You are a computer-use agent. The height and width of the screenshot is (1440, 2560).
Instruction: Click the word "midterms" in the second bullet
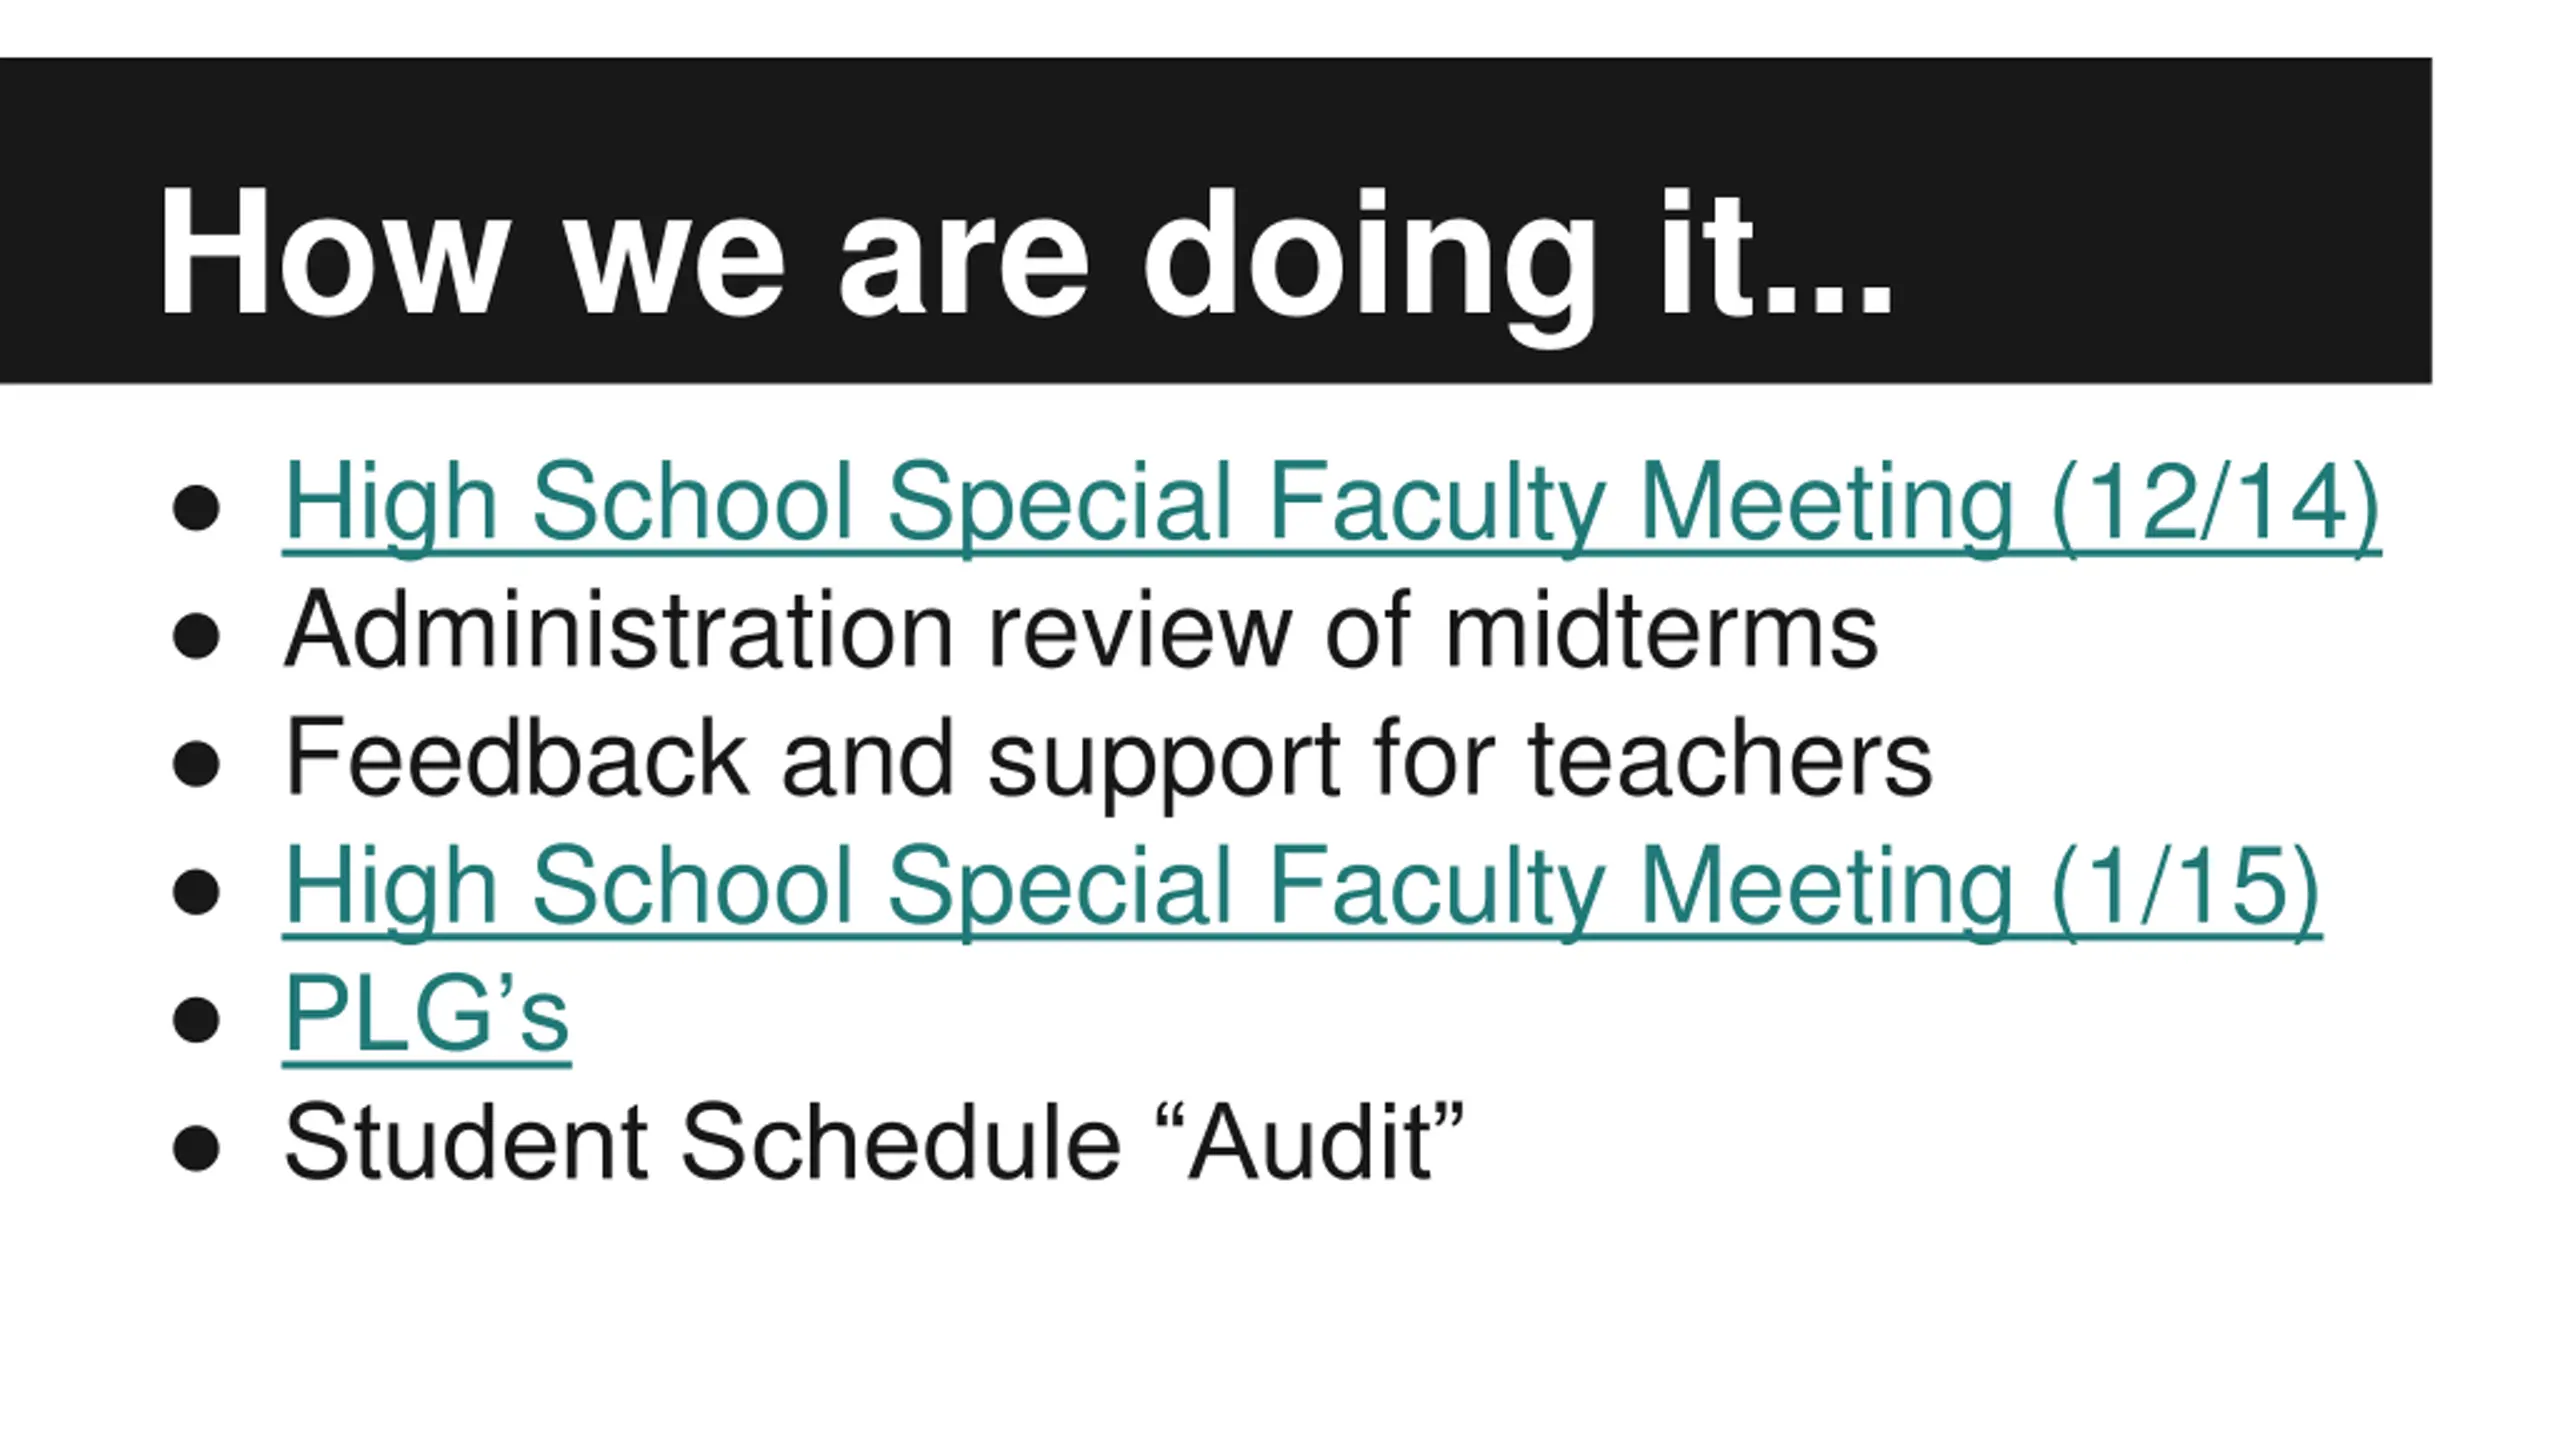(1661, 630)
